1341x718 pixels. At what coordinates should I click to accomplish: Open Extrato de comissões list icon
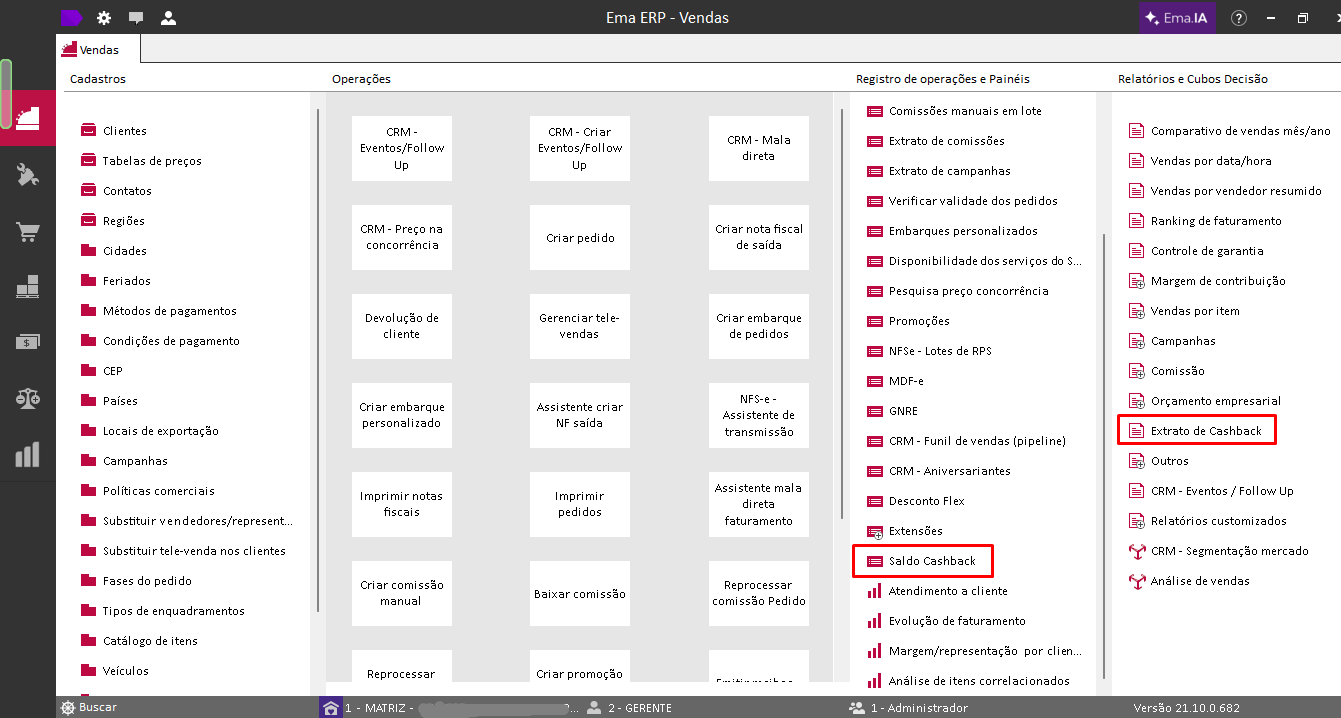click(x=875, y=141)
